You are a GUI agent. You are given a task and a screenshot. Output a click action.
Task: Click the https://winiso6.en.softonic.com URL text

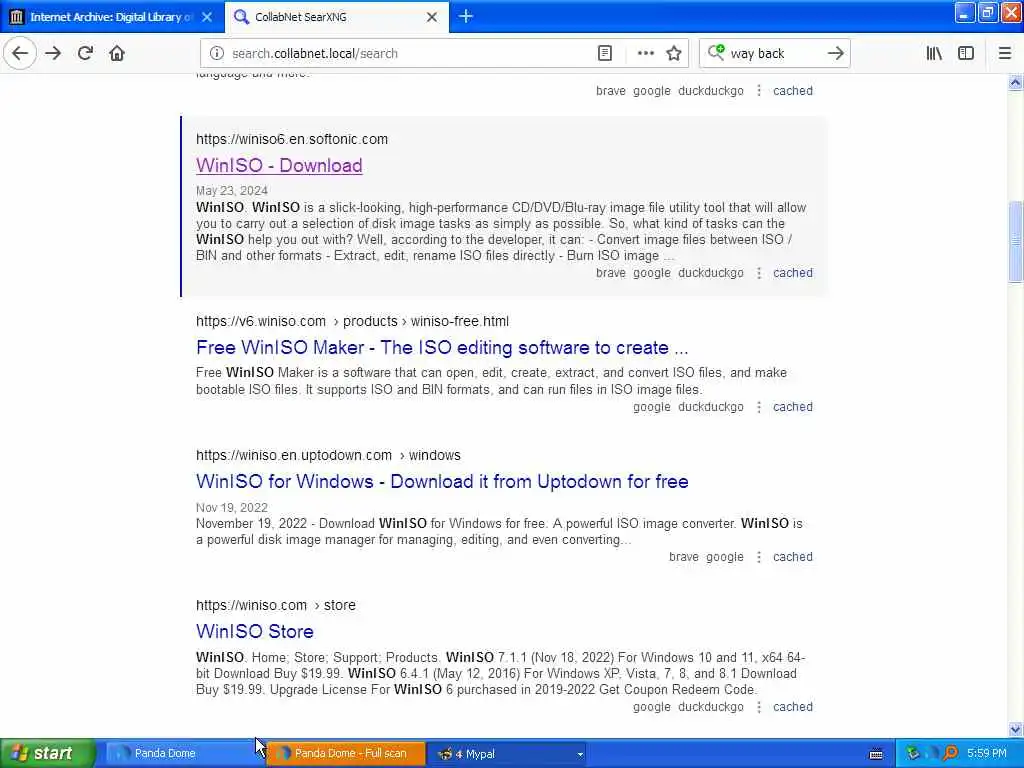pos(292,139)
